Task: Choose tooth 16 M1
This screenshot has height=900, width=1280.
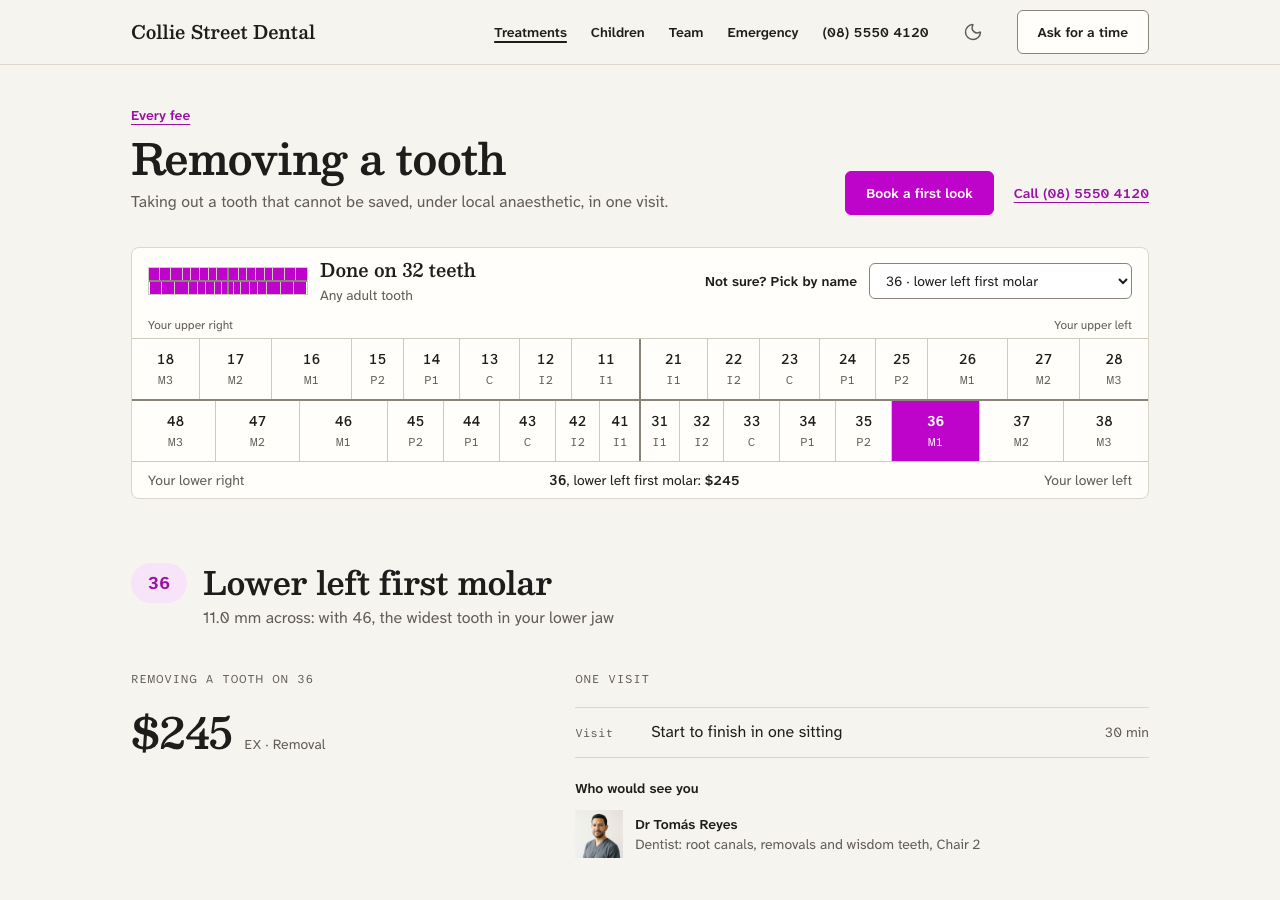Action: click(x=312, y=369)
